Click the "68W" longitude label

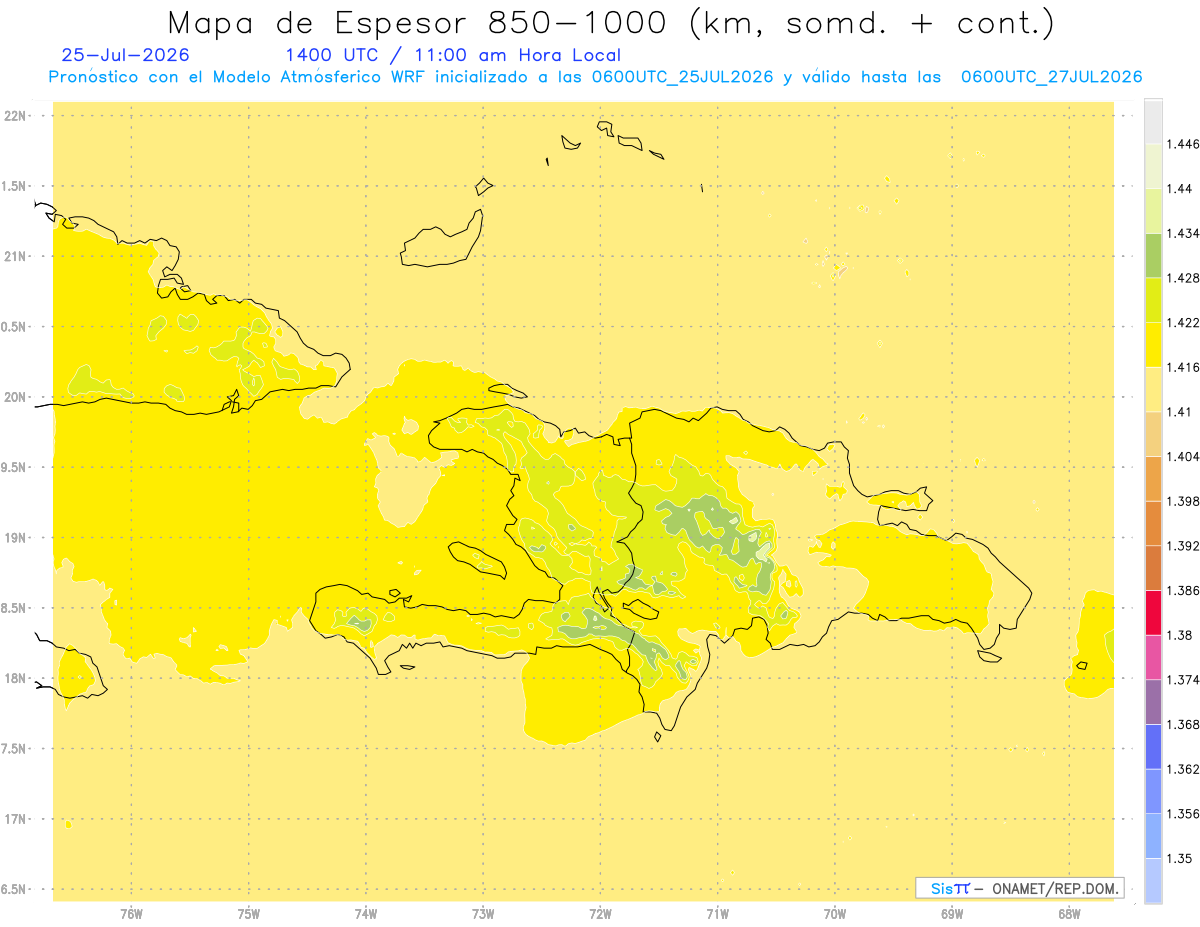tap(1069, 913)
